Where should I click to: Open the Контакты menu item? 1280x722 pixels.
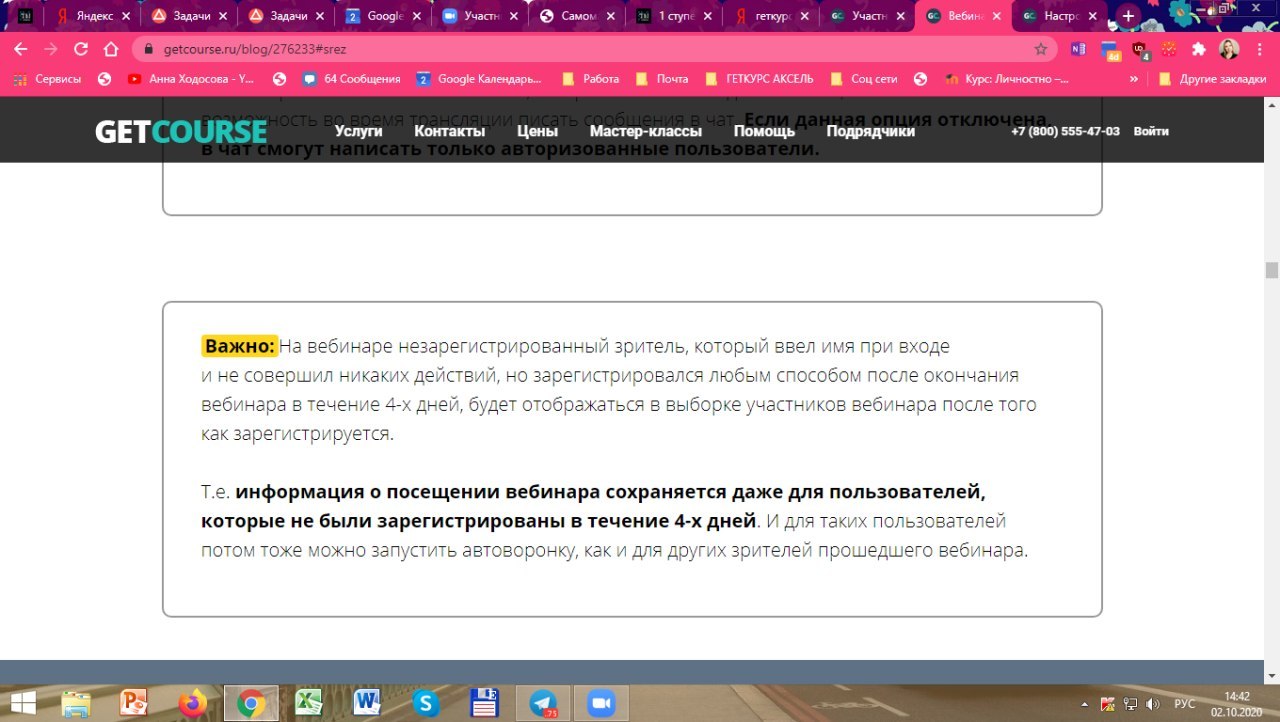[x=450, y=131]
